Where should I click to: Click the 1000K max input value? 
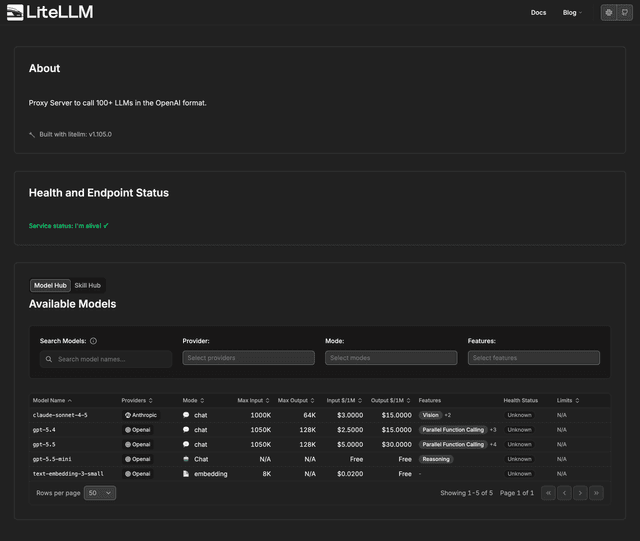(x=261, y=415)
